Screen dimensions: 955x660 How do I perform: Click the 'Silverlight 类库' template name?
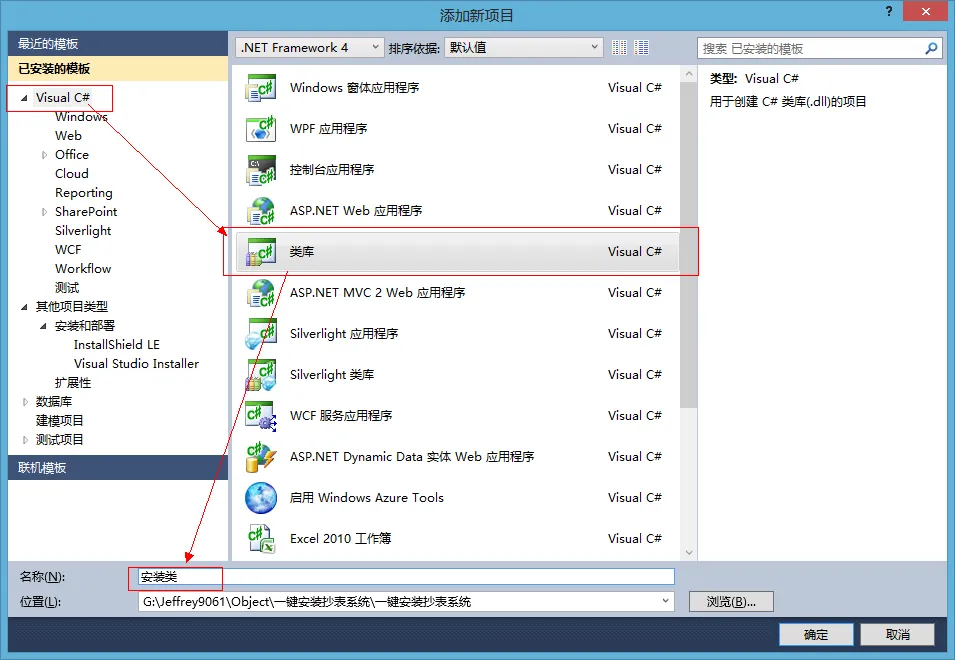332,374
